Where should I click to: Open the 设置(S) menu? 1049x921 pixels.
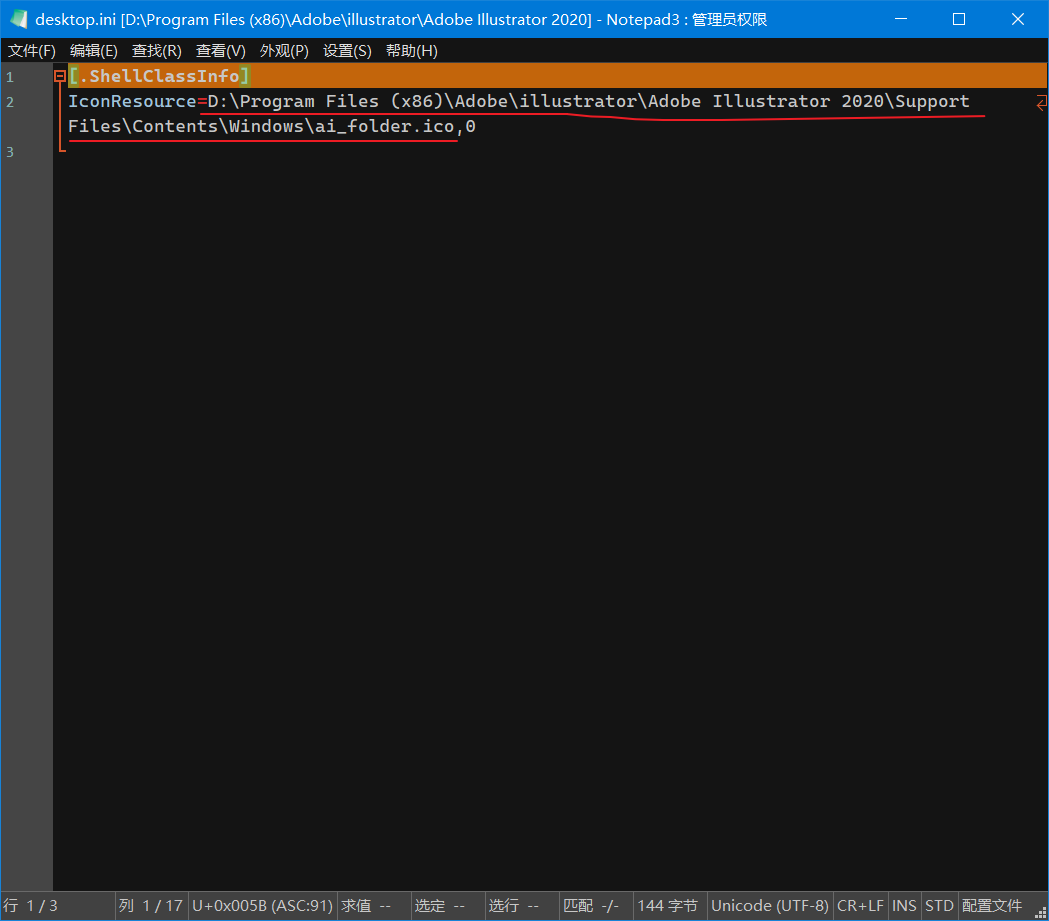point(347,51)
